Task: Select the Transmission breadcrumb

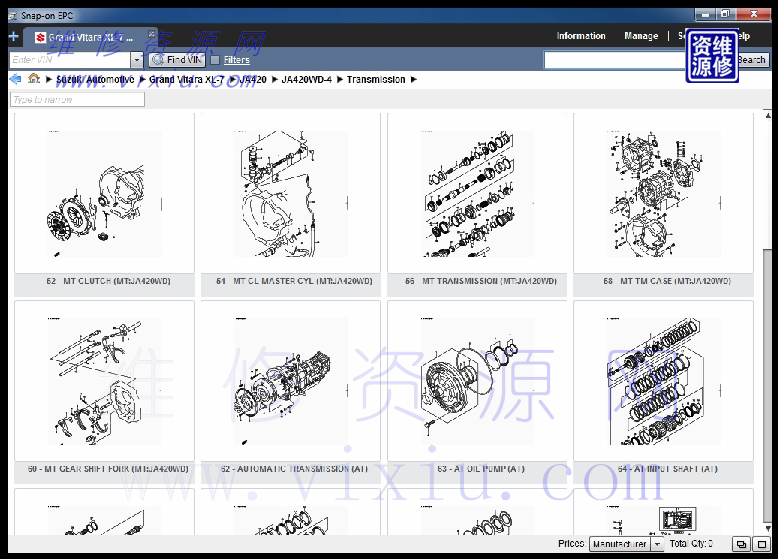Action: [376, 79]
